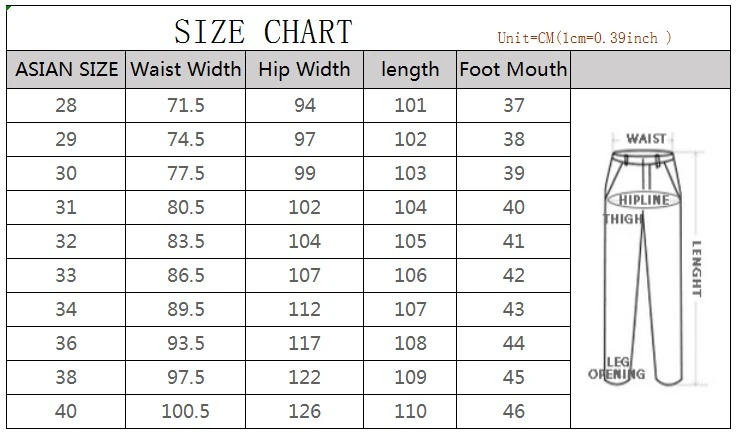
Task: Click the LEG OPENING label on diagram
Action: [x=617, y=368]
